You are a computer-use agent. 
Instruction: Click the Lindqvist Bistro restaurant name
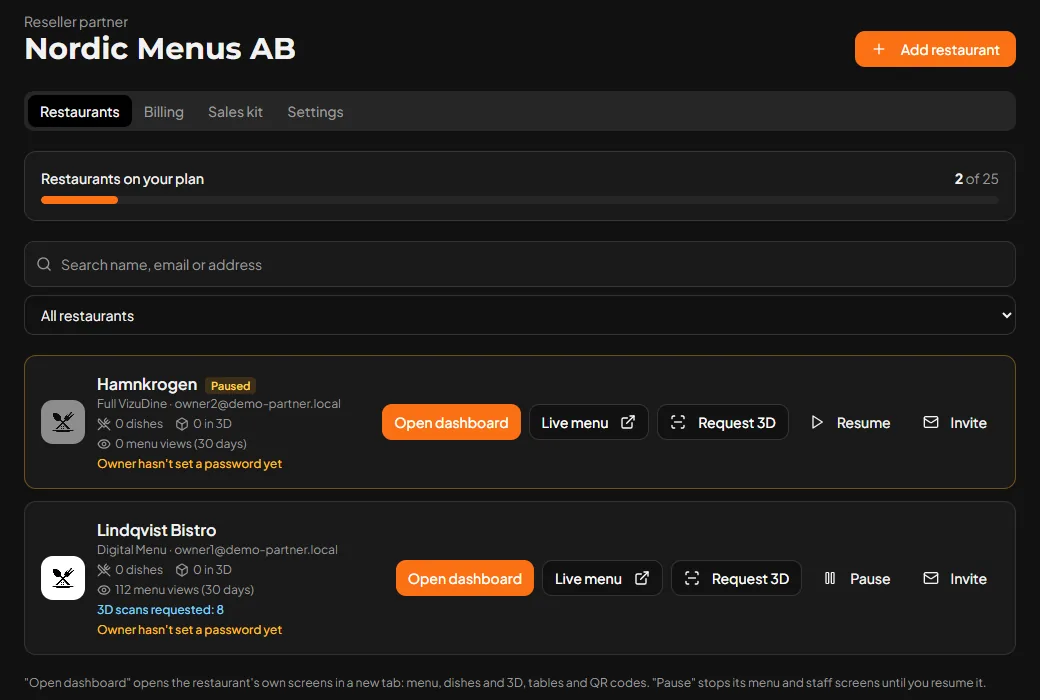[157, 530]
